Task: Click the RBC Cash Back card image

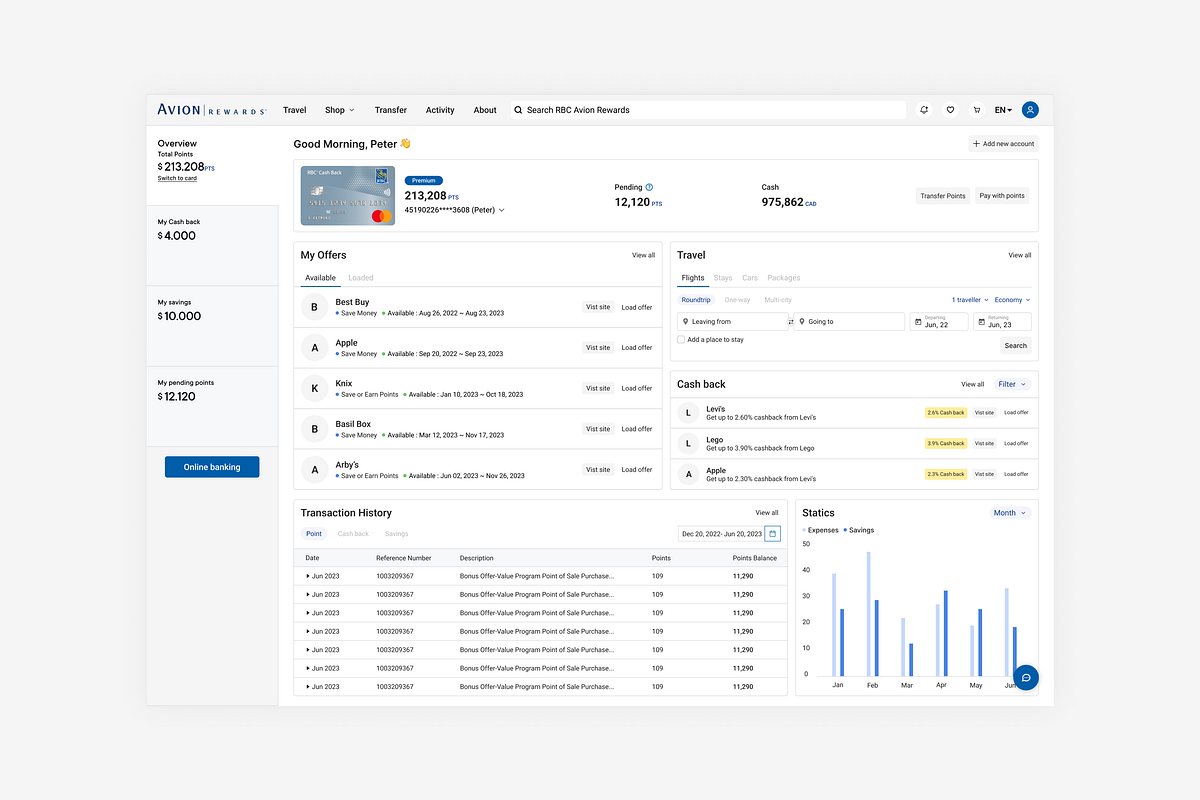Action: click(x=348, y=196)
